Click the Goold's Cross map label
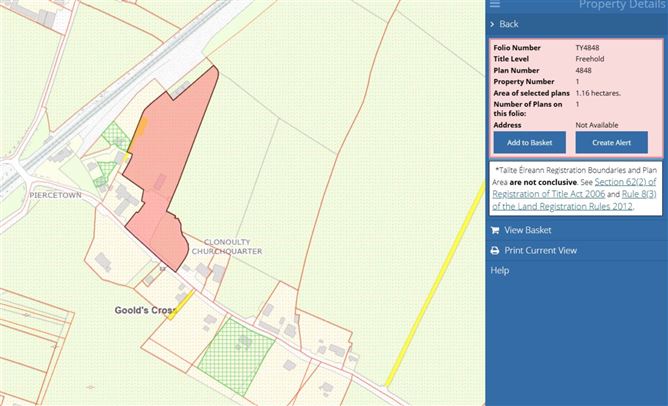The image size is (668, 406). [146, 311]
